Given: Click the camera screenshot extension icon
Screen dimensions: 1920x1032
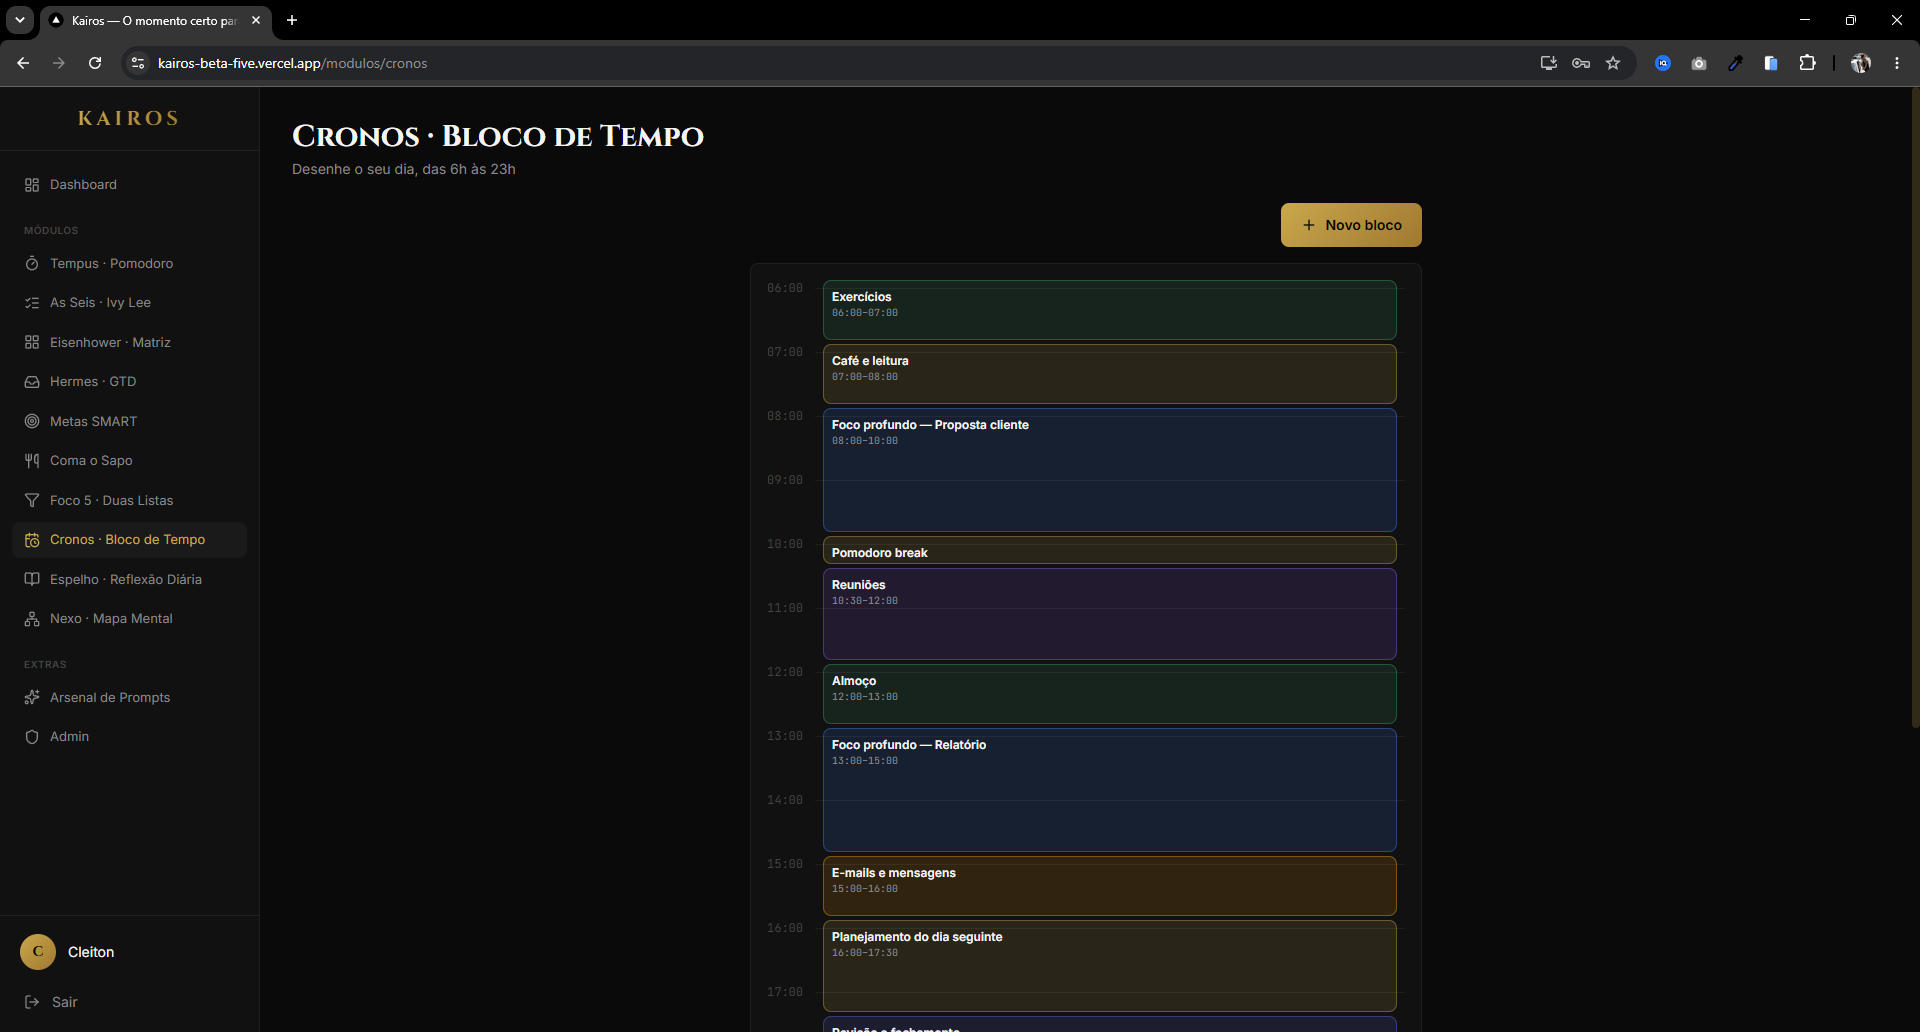Looking at the screenshot, I should click(x=1699, y=63).
